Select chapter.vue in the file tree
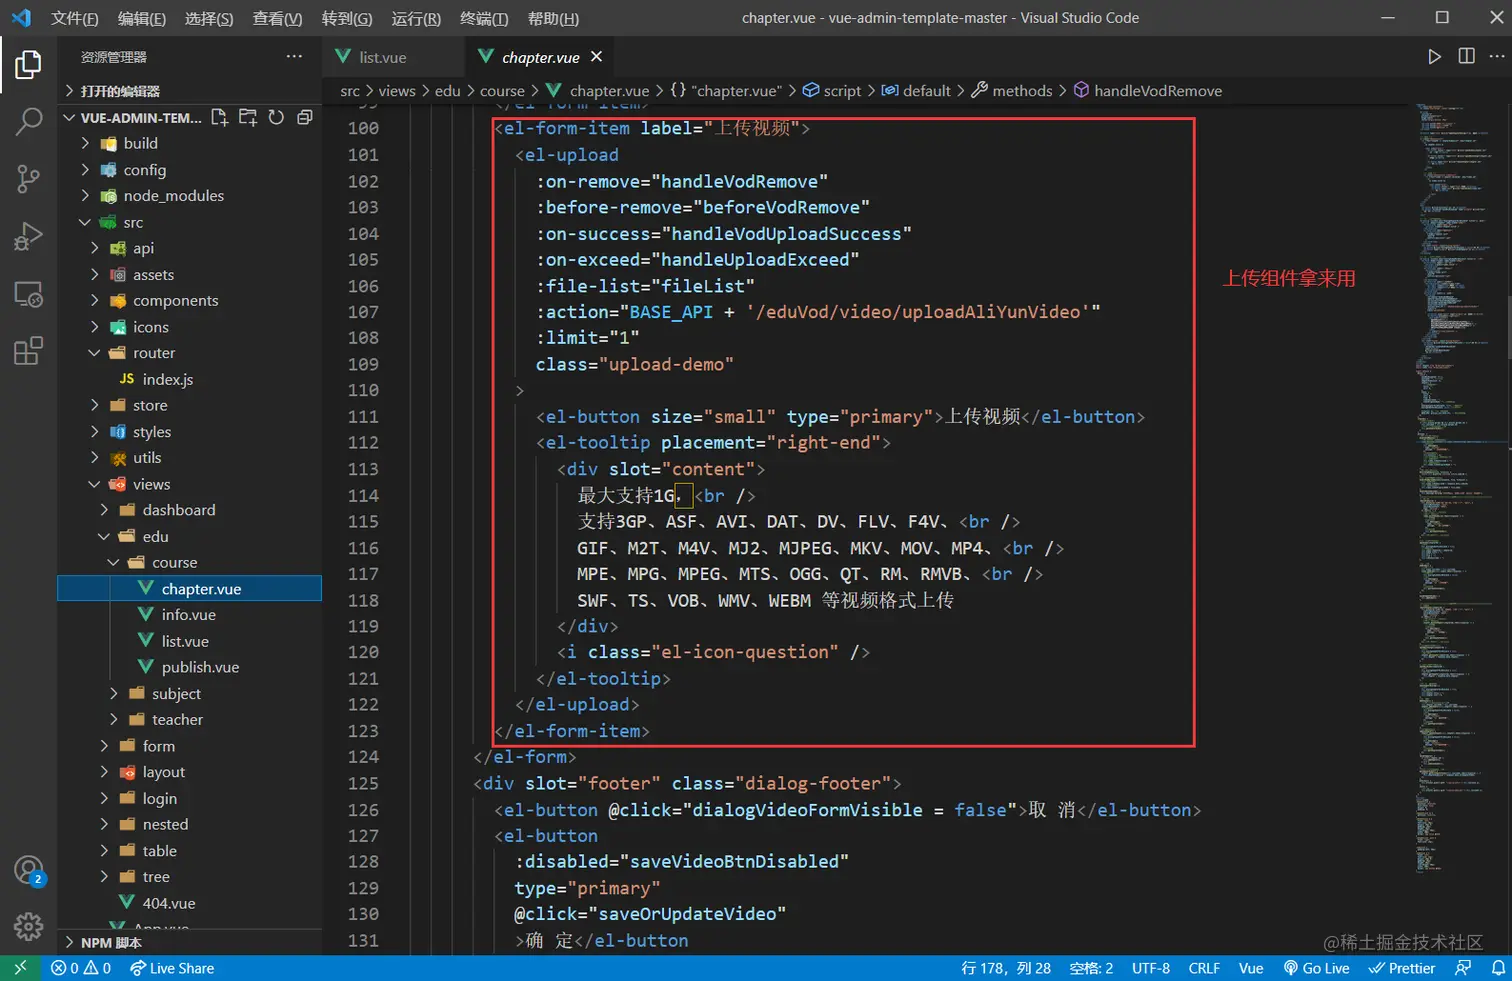 click(190, 589)
